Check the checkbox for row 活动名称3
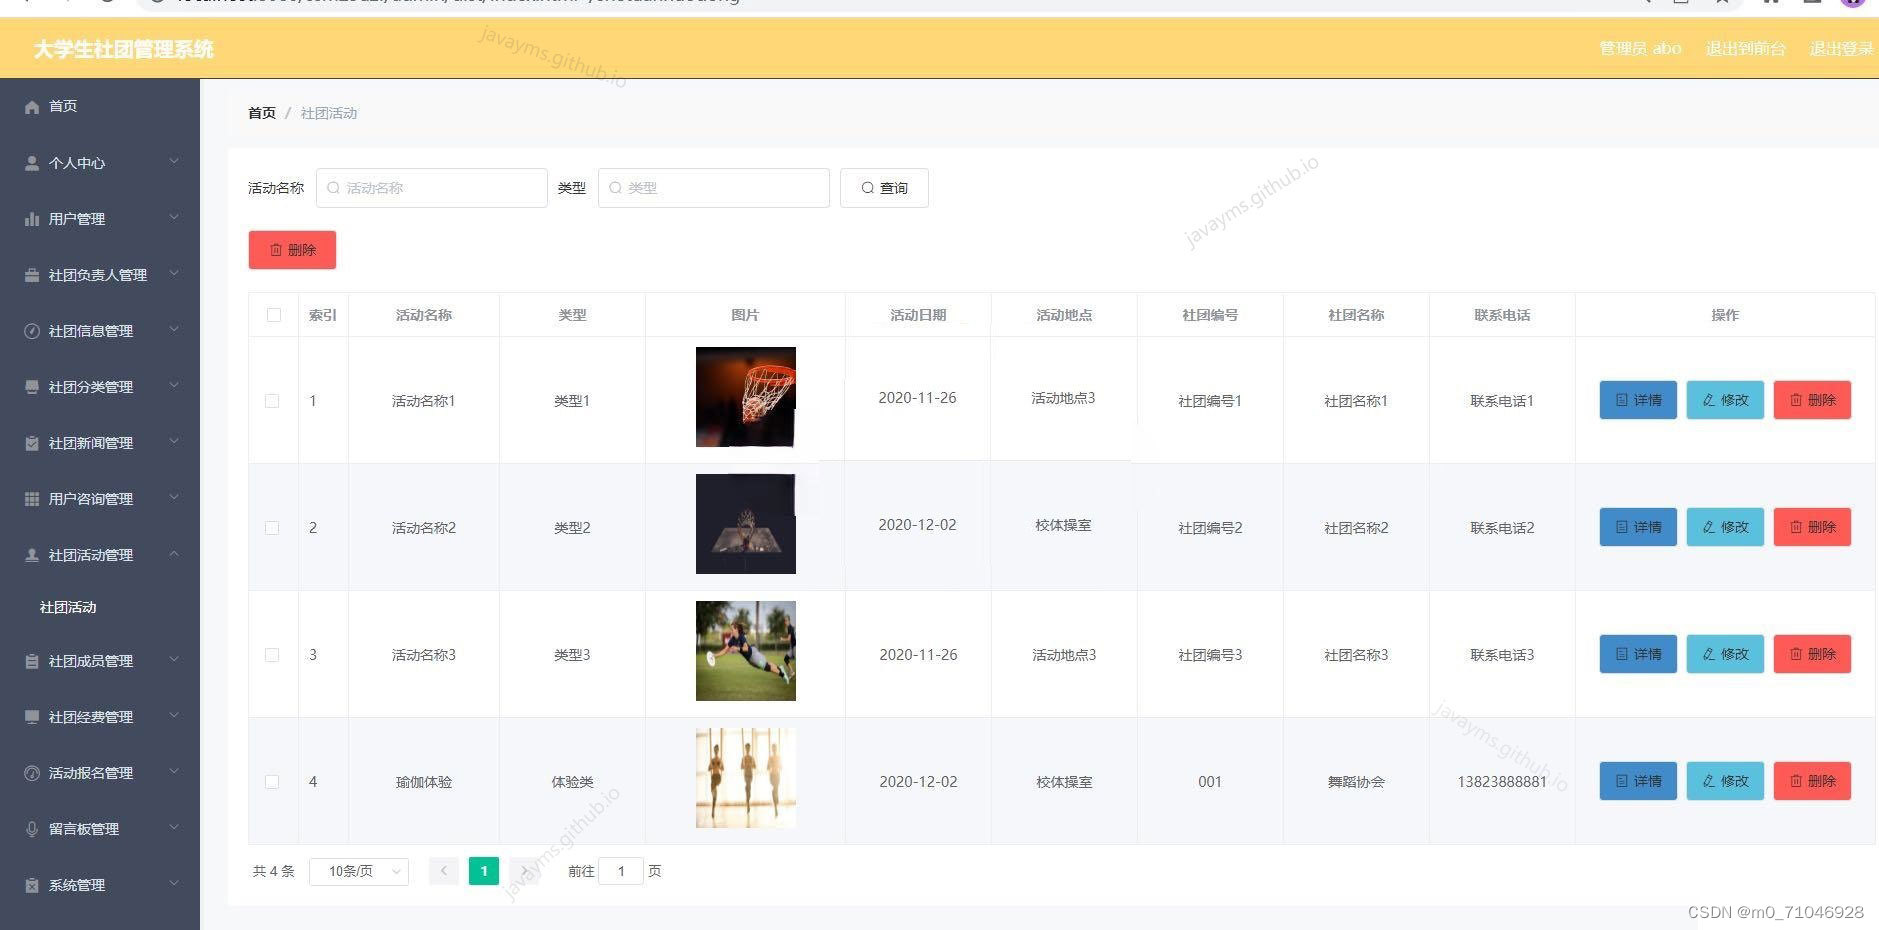1879x930 pixels. [272, 655]
